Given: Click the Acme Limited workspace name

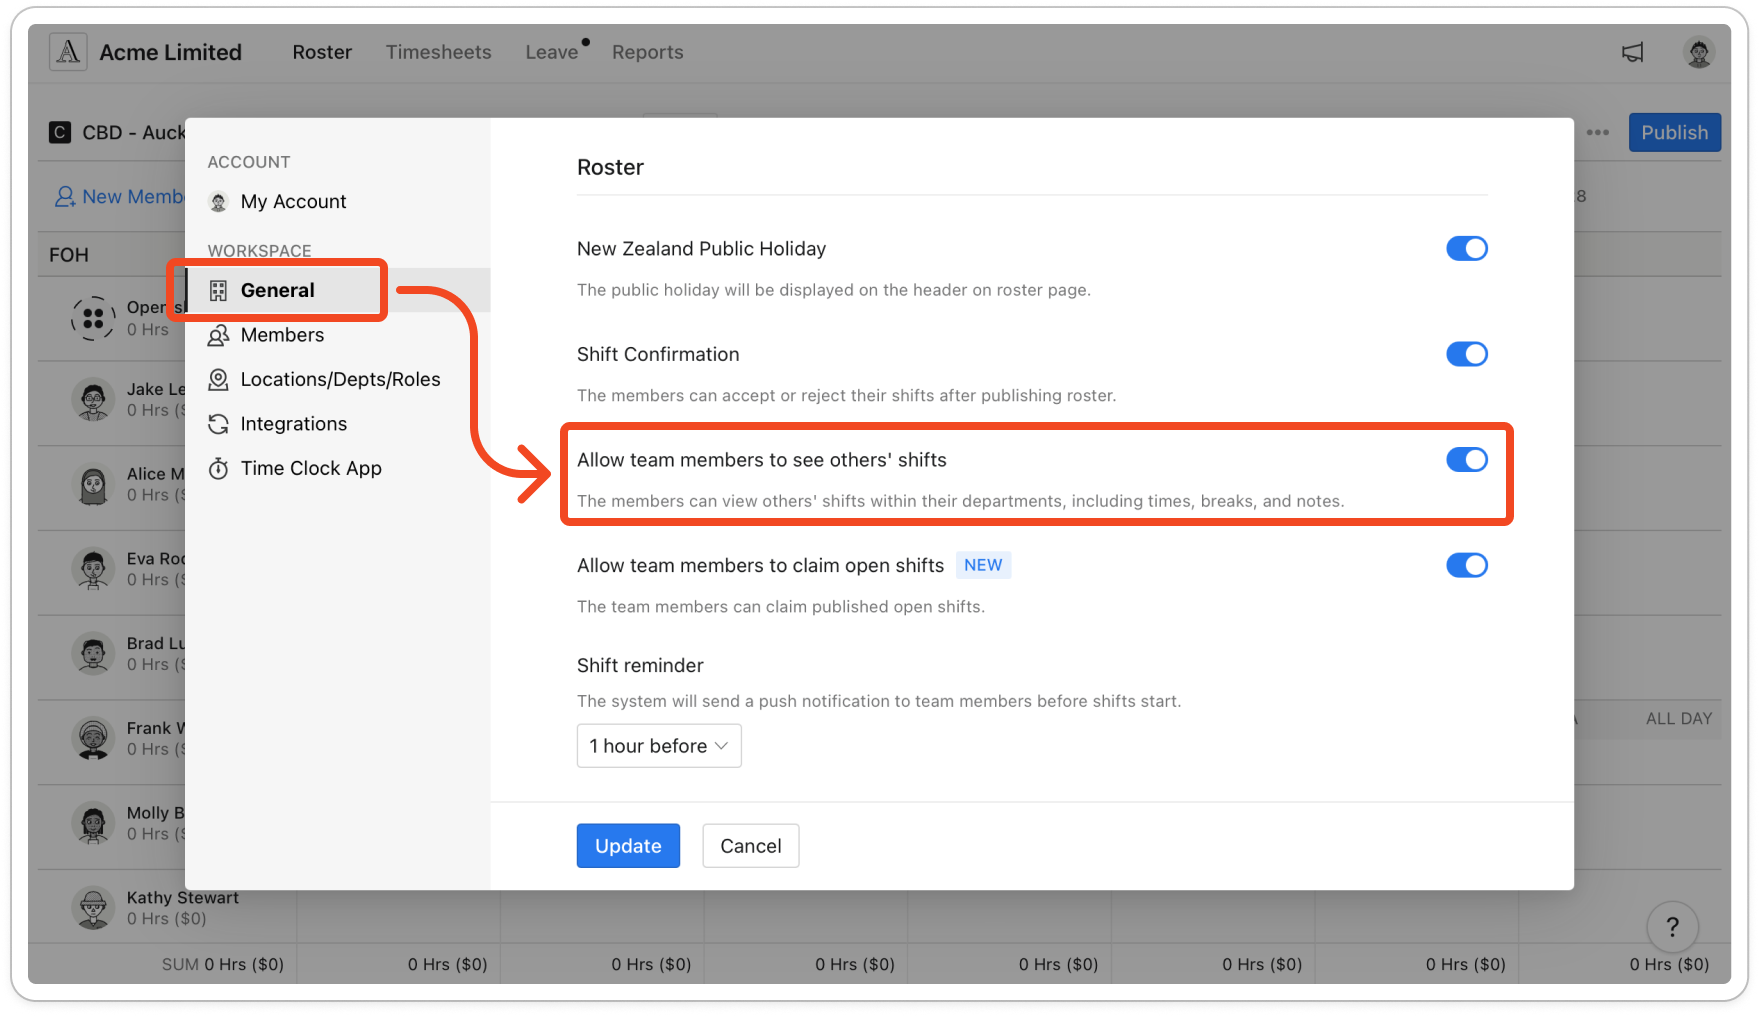Looking at the screenshot, I should tap(171, 52).
